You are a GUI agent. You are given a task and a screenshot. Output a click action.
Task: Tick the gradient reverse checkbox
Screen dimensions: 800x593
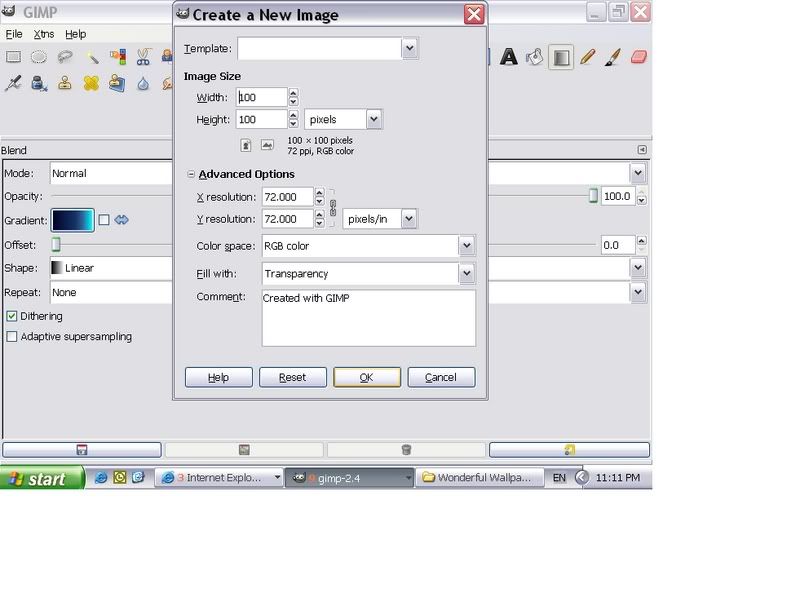tap(104, 220)
